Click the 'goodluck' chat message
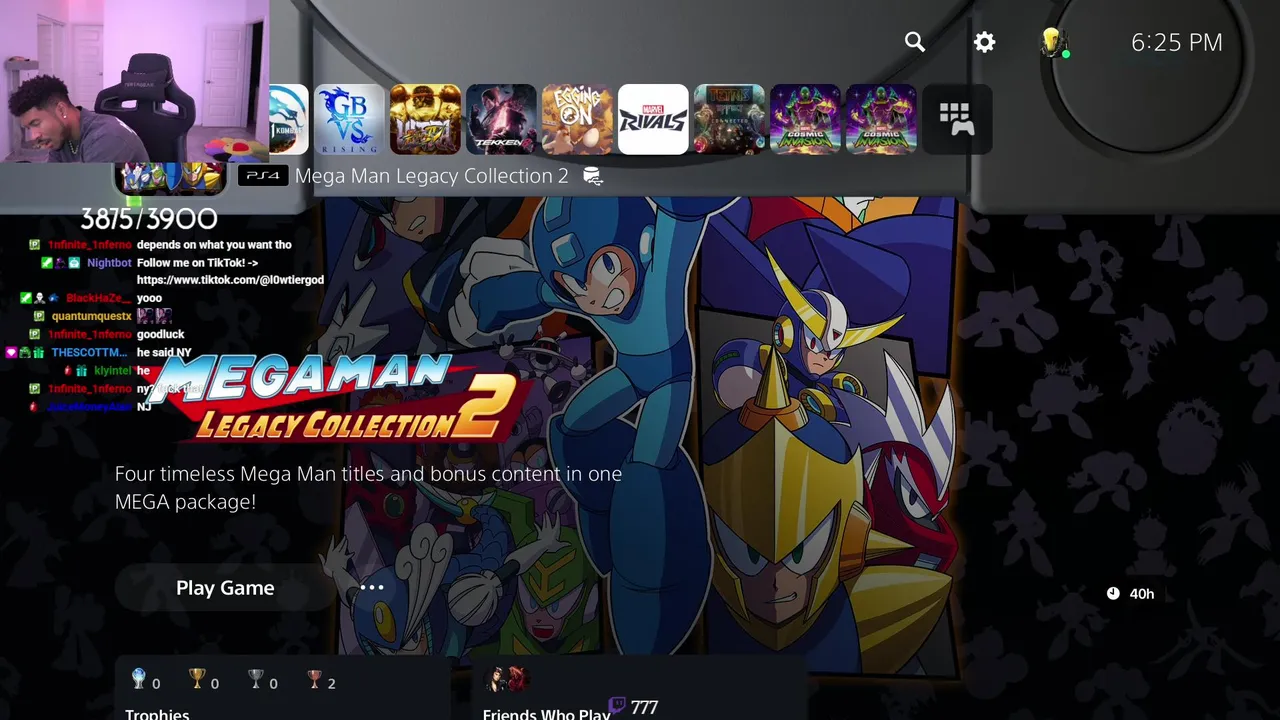Screen dimensions: 1280x720 pyautogui.click(x=161, y=334)
